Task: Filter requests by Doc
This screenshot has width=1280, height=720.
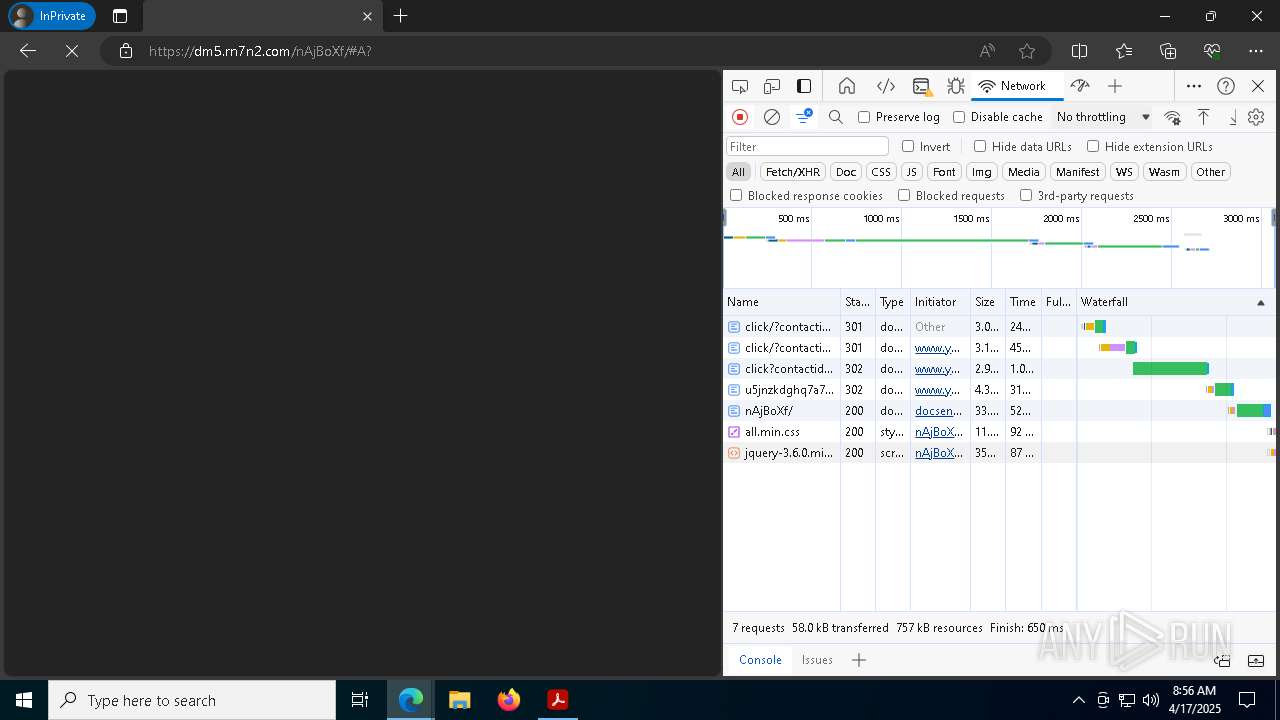Action: [846, 172]
